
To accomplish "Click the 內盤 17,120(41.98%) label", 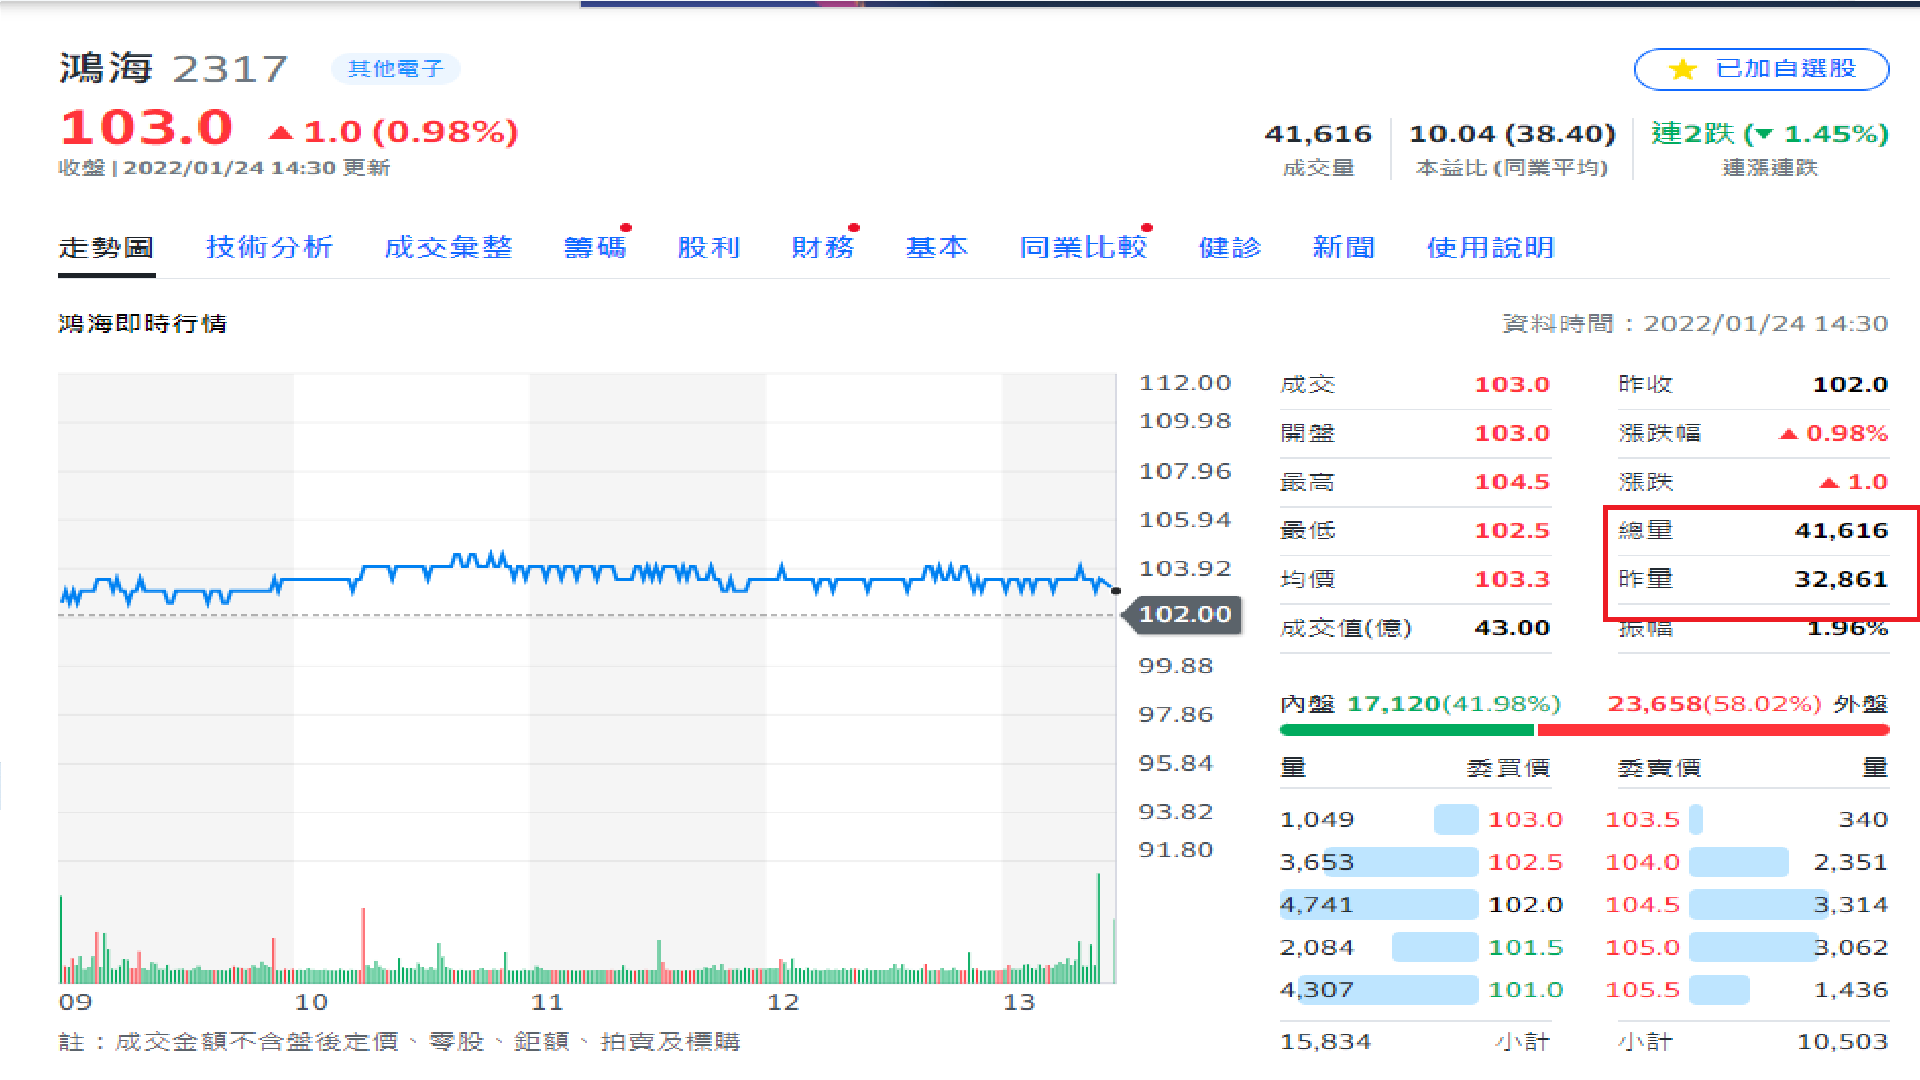I will pyautogui.click(x=1420, y=704).
